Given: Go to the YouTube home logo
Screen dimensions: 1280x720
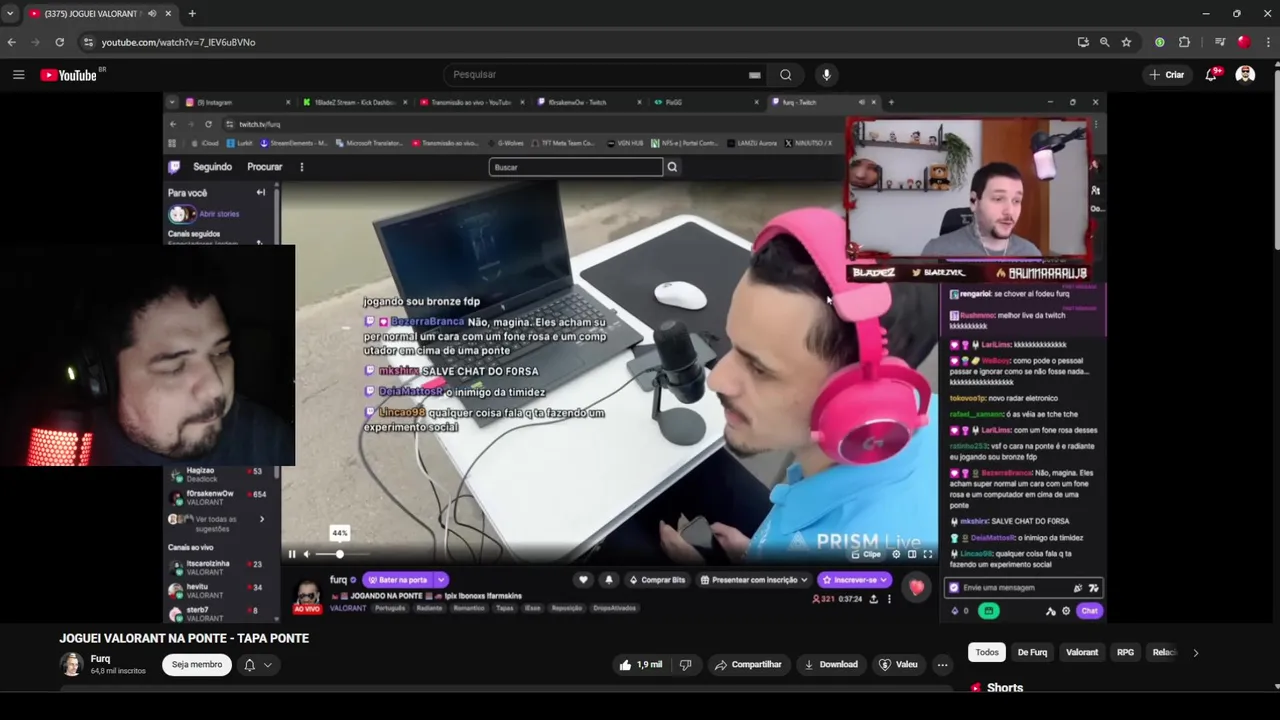Looking at the screenshot, I should click(68, 75).
